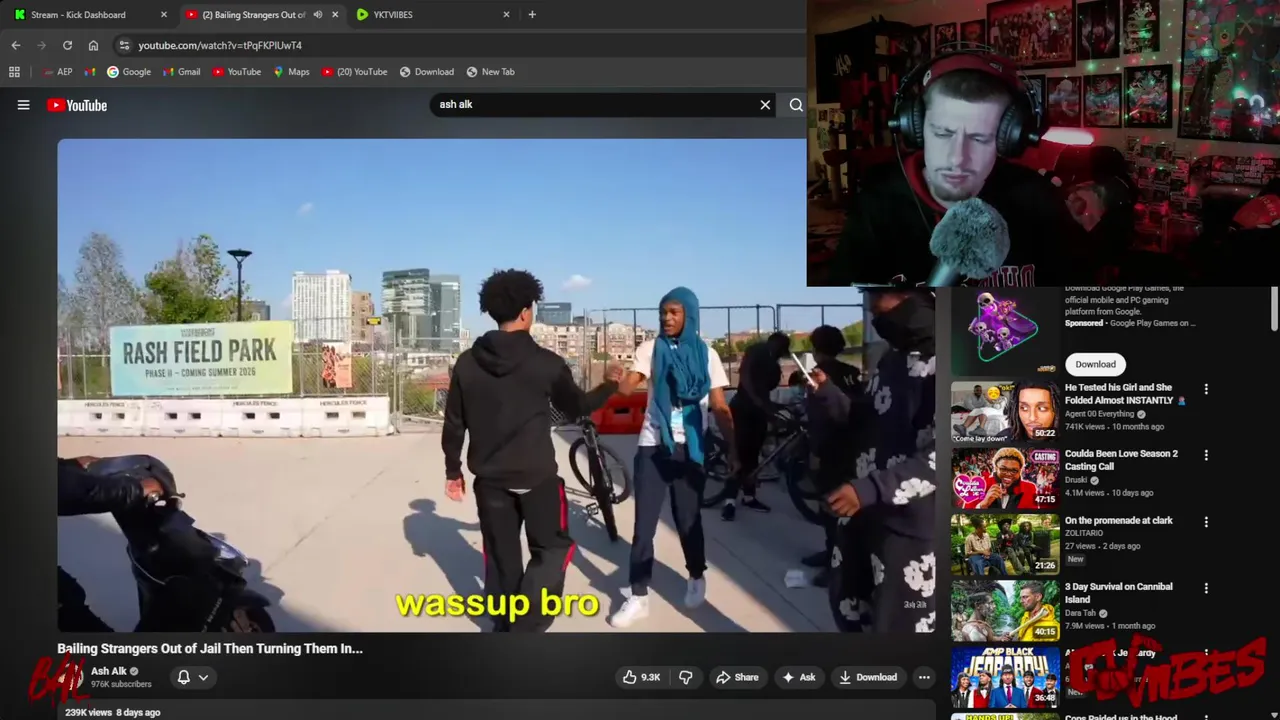Expand subscription notification options chevron
The height and width of the screenshot is (720, 1280).
[x=203, y=677]
